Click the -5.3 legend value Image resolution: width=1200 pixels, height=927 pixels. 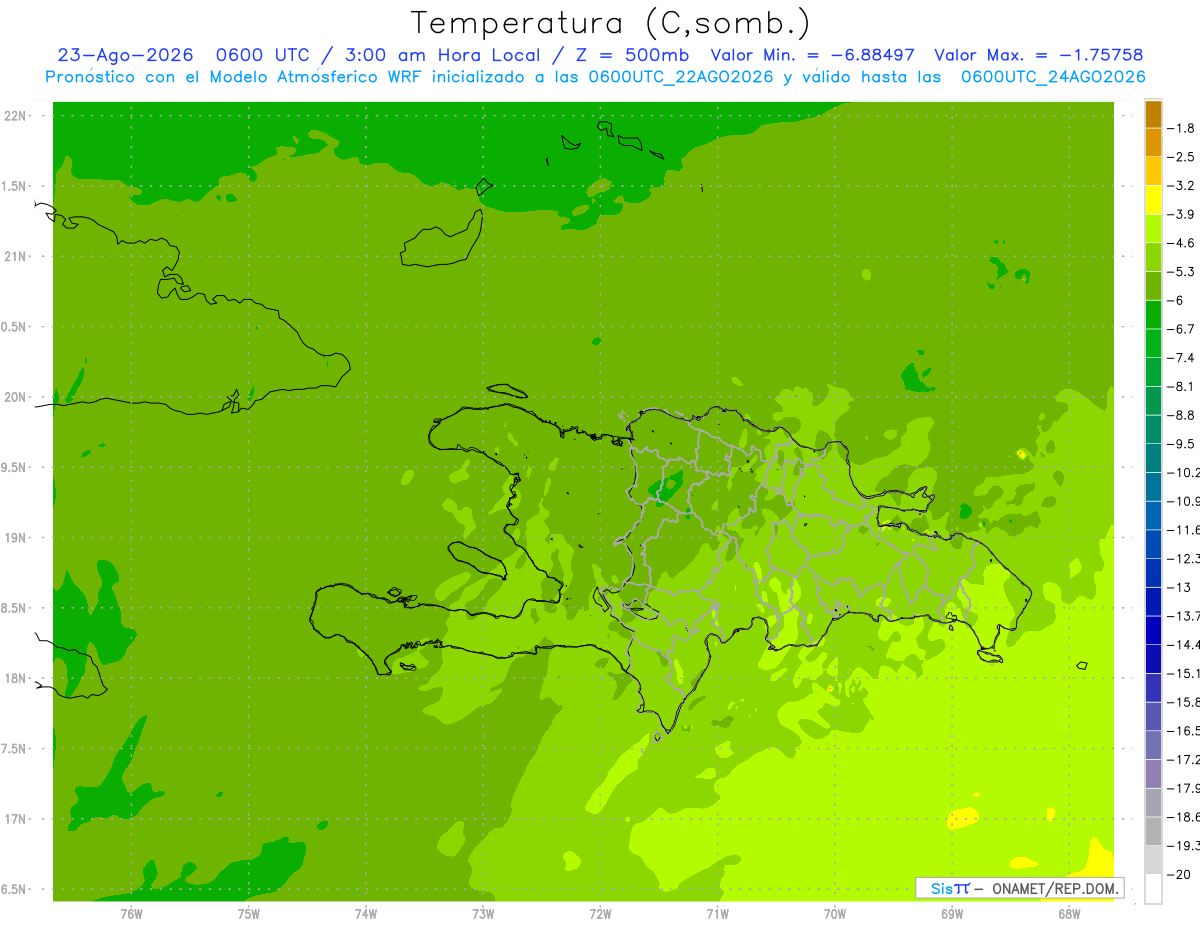(1181, 272)
